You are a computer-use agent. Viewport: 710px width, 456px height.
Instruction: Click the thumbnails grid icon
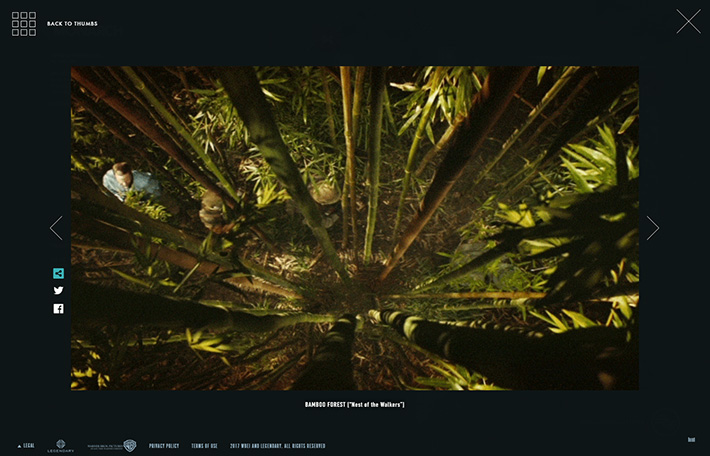[24, 24]
